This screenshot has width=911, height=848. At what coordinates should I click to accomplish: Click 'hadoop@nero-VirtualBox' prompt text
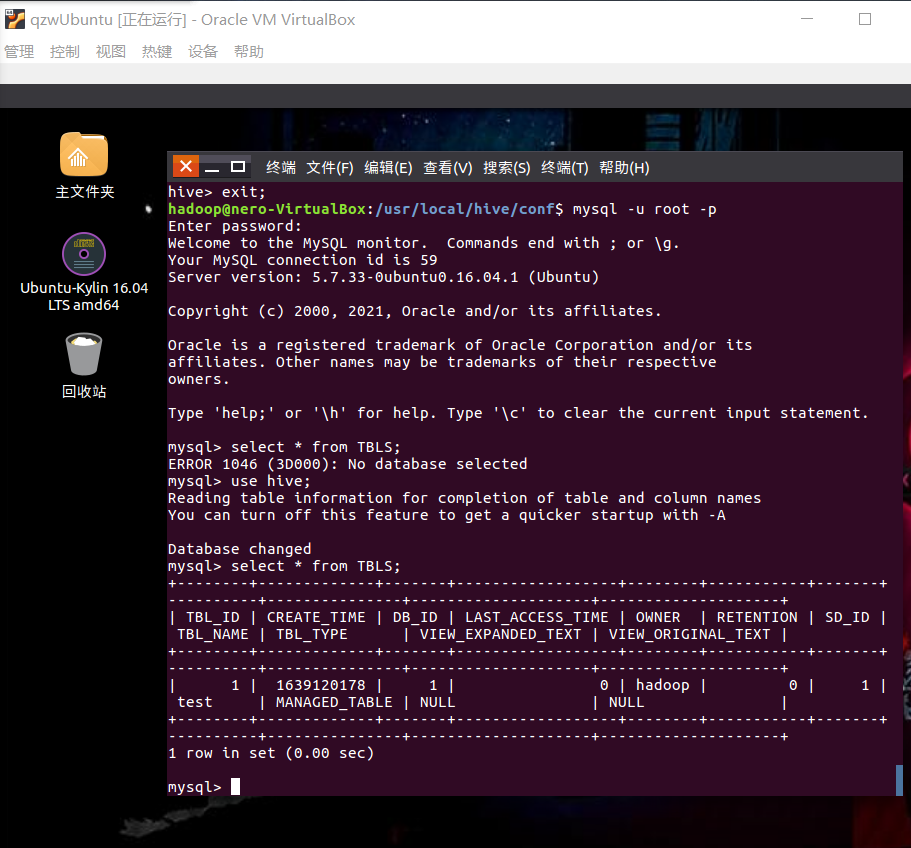pos(267,209)
